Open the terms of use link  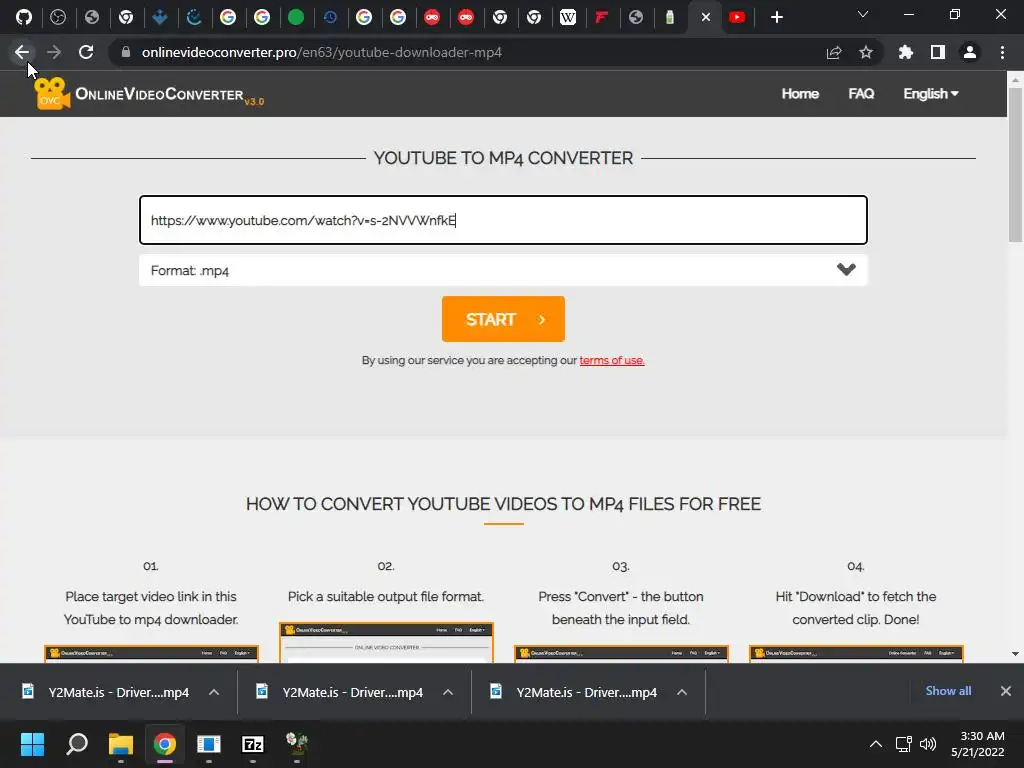point(612,360)
